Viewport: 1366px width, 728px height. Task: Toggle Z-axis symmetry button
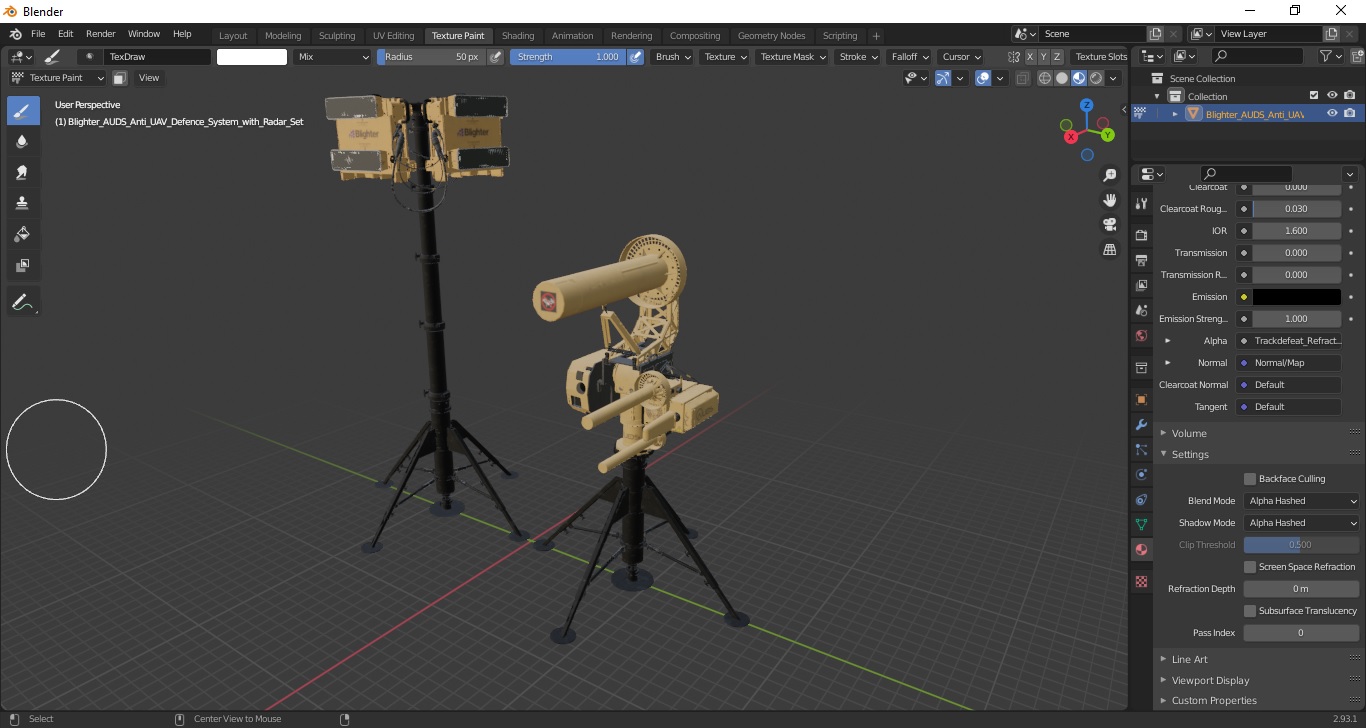point(1057,57)
